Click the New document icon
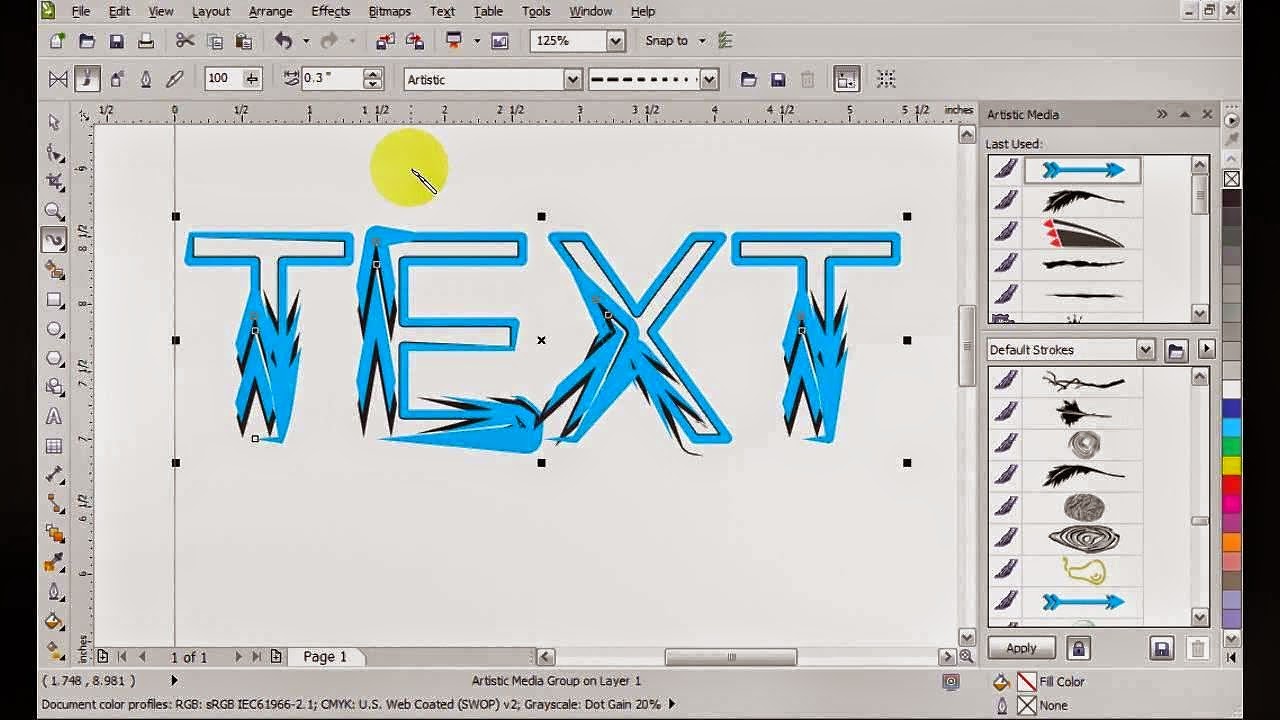The image size is (1280, 720). click(x=57, y=41)
